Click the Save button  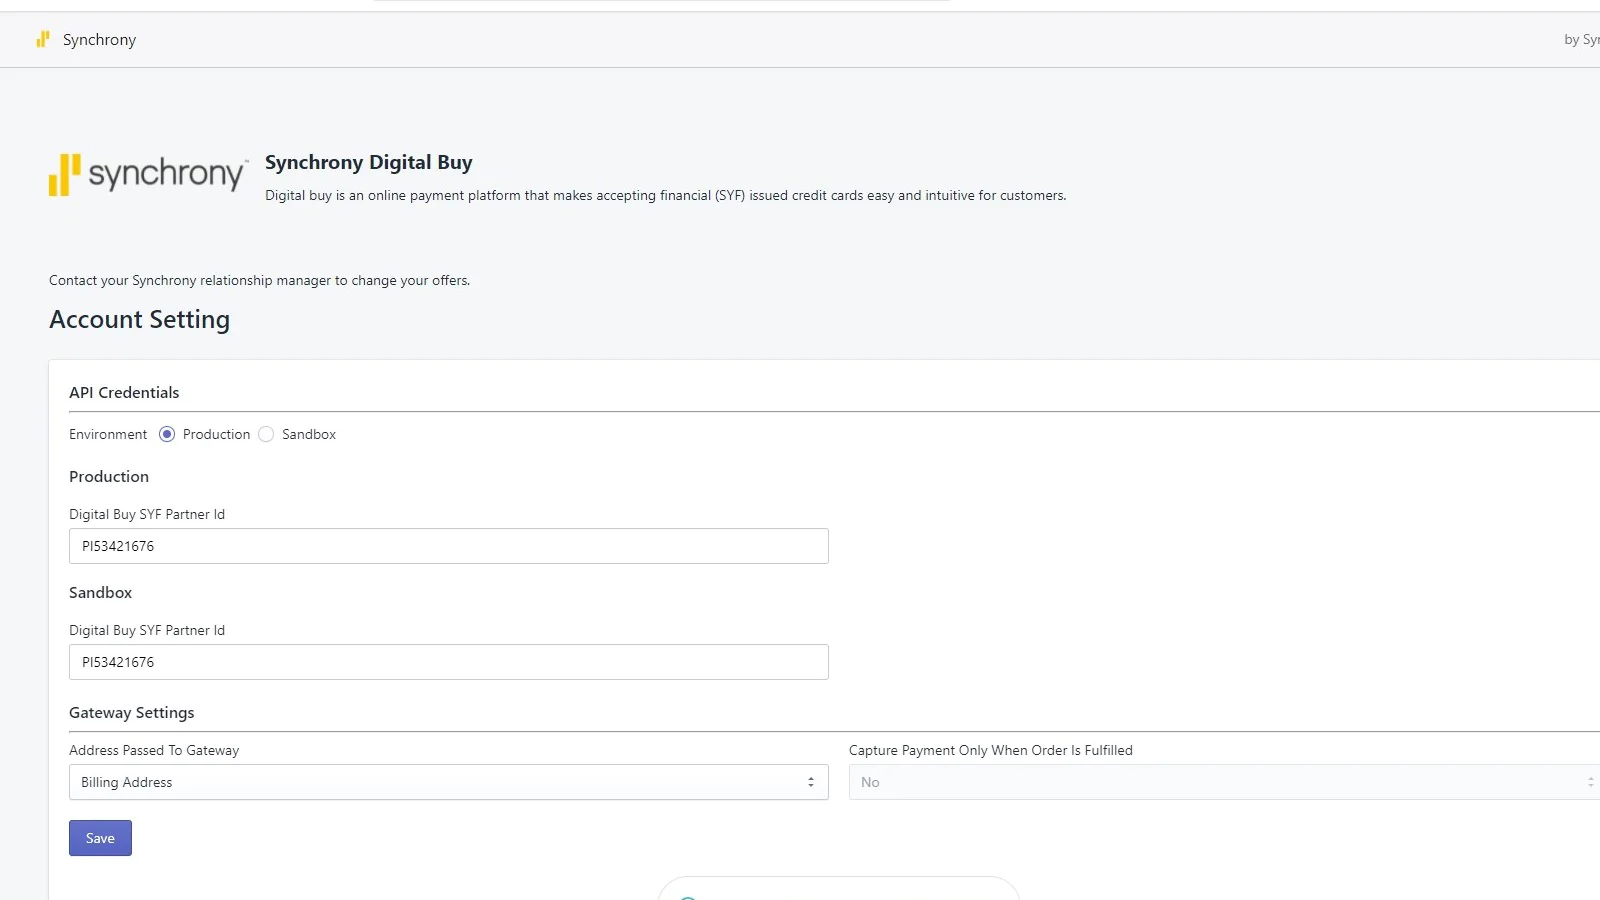[100, 838]
